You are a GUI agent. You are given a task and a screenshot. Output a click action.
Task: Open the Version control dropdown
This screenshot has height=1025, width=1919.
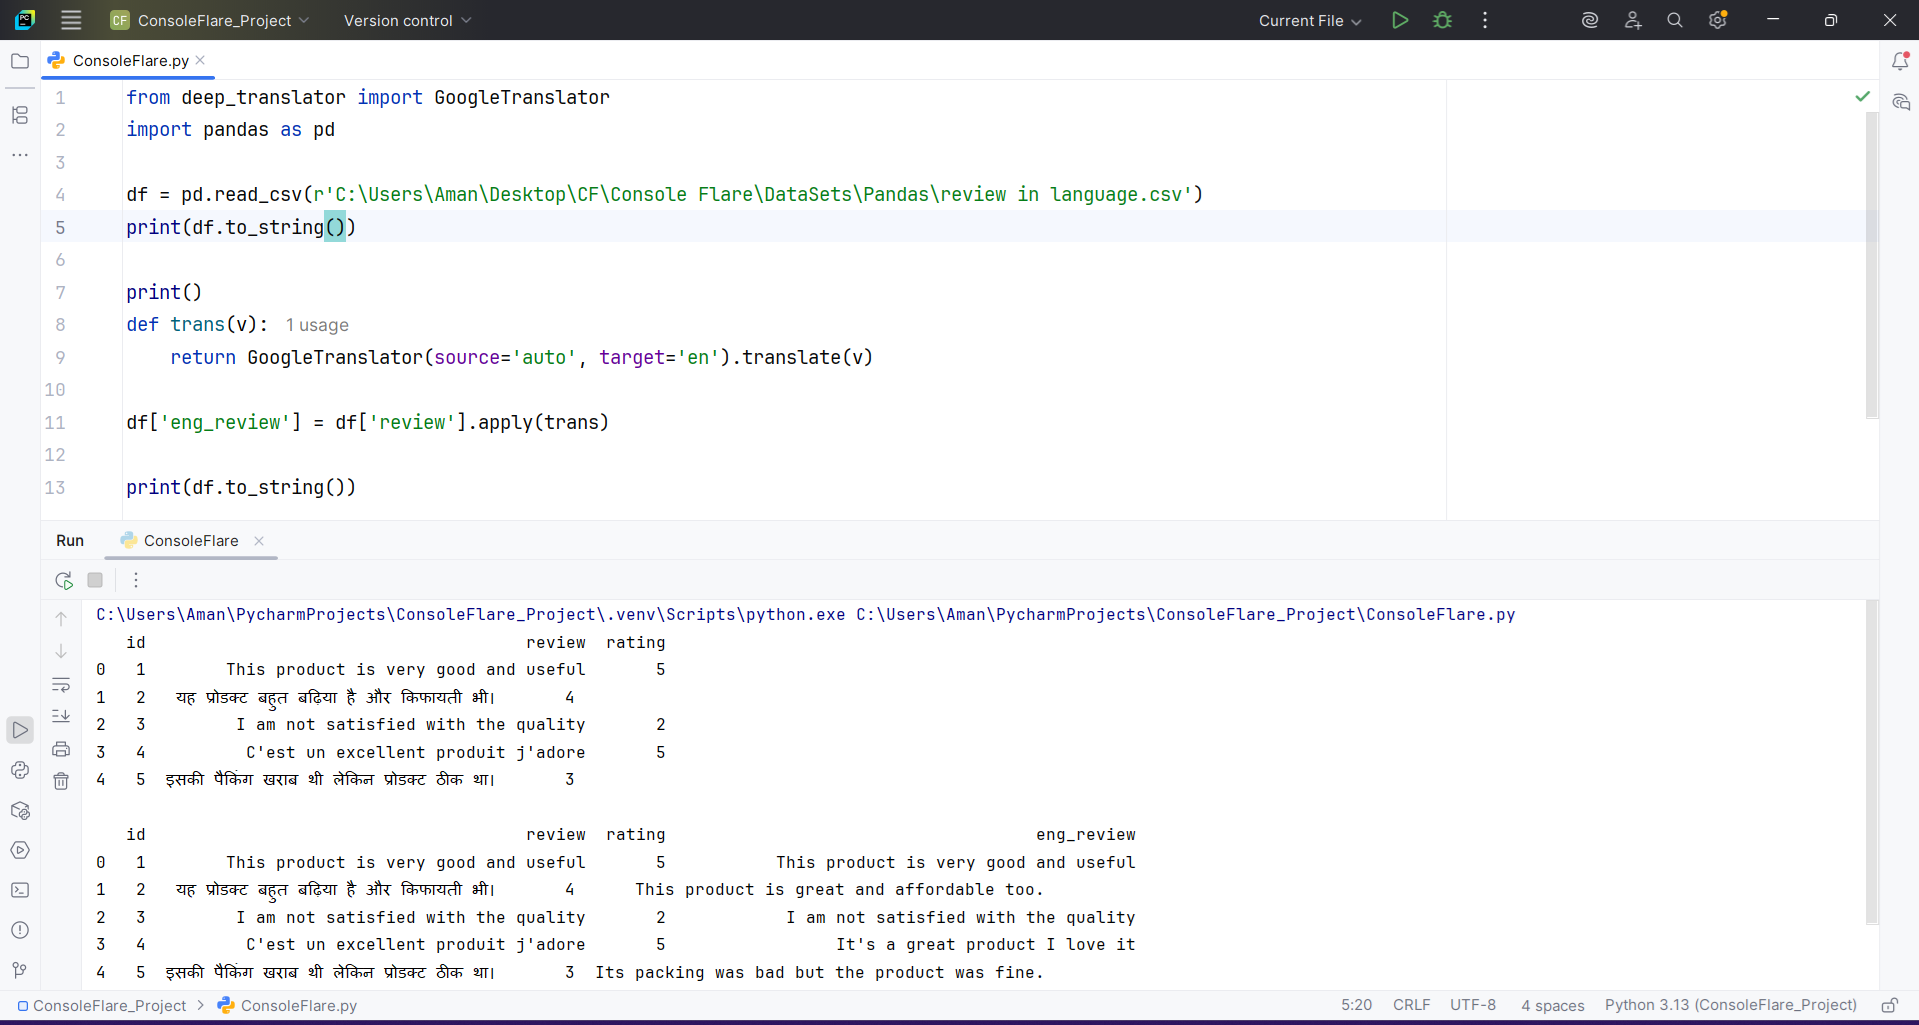coord(407,20)
